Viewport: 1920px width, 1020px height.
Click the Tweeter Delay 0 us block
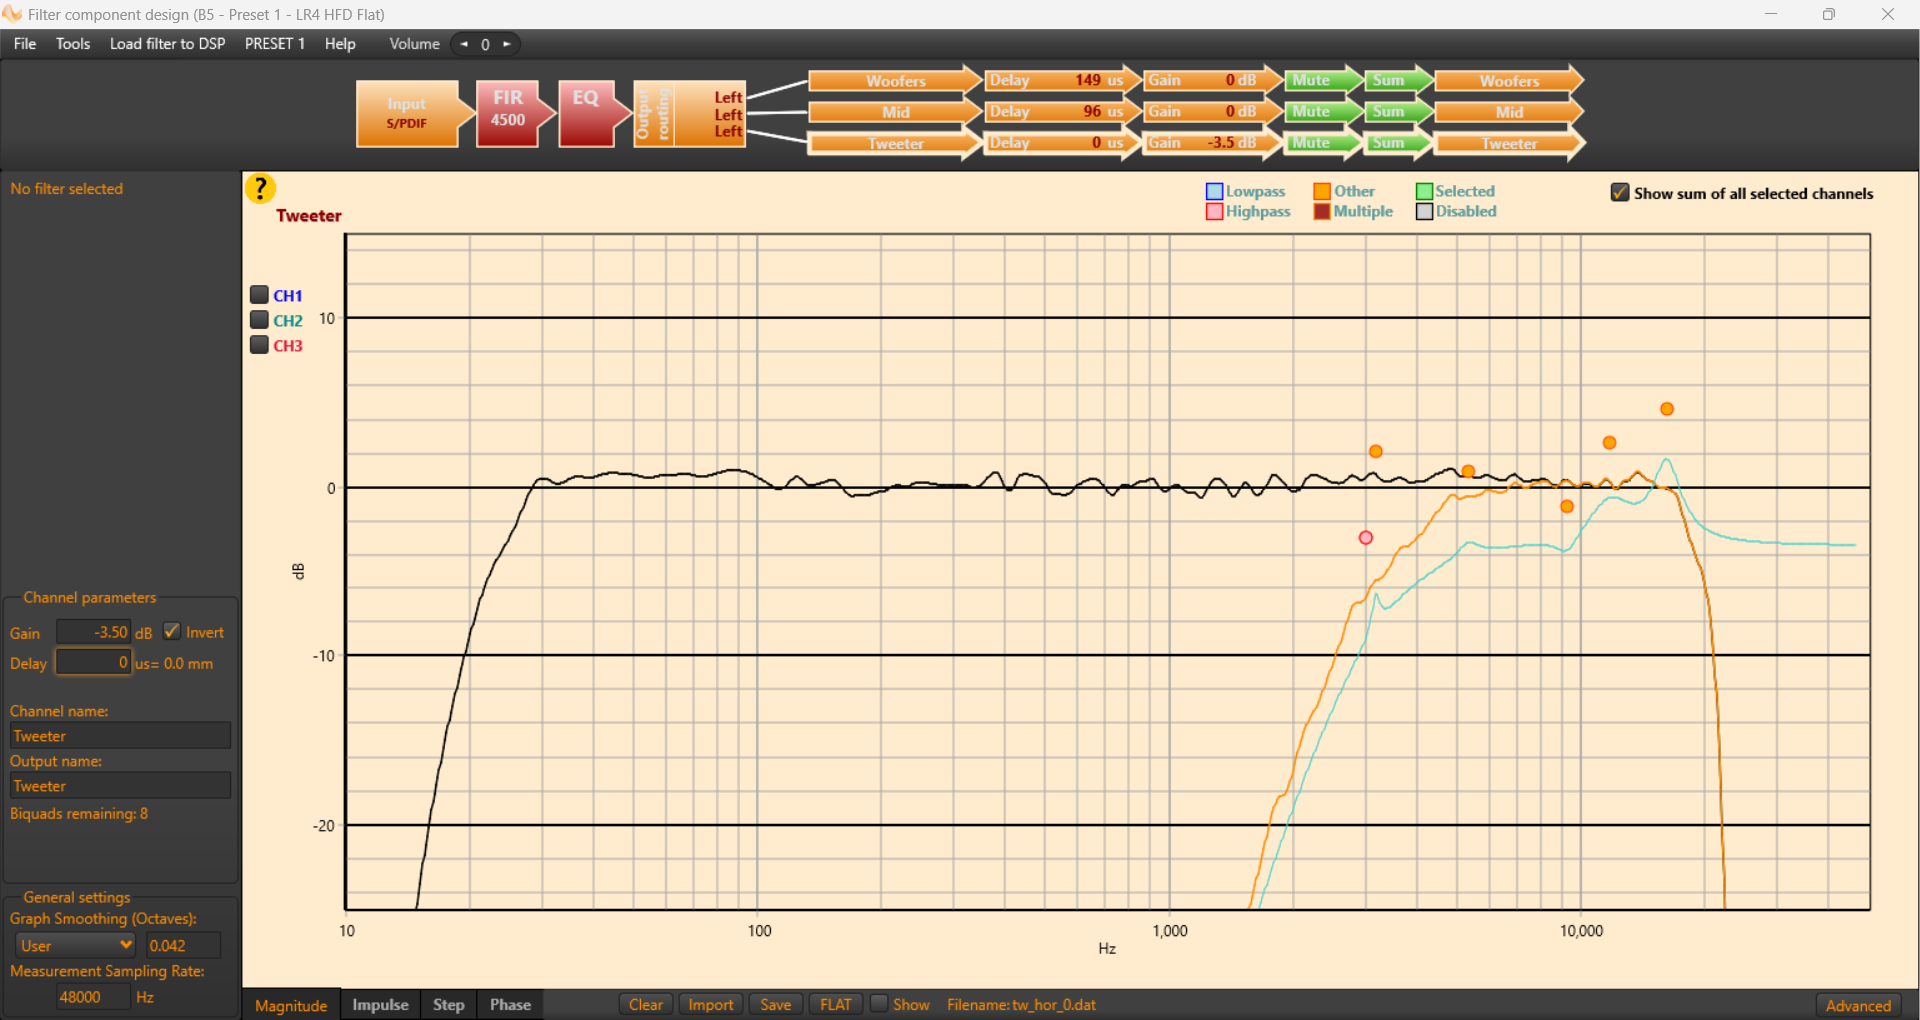point(1063,143)
